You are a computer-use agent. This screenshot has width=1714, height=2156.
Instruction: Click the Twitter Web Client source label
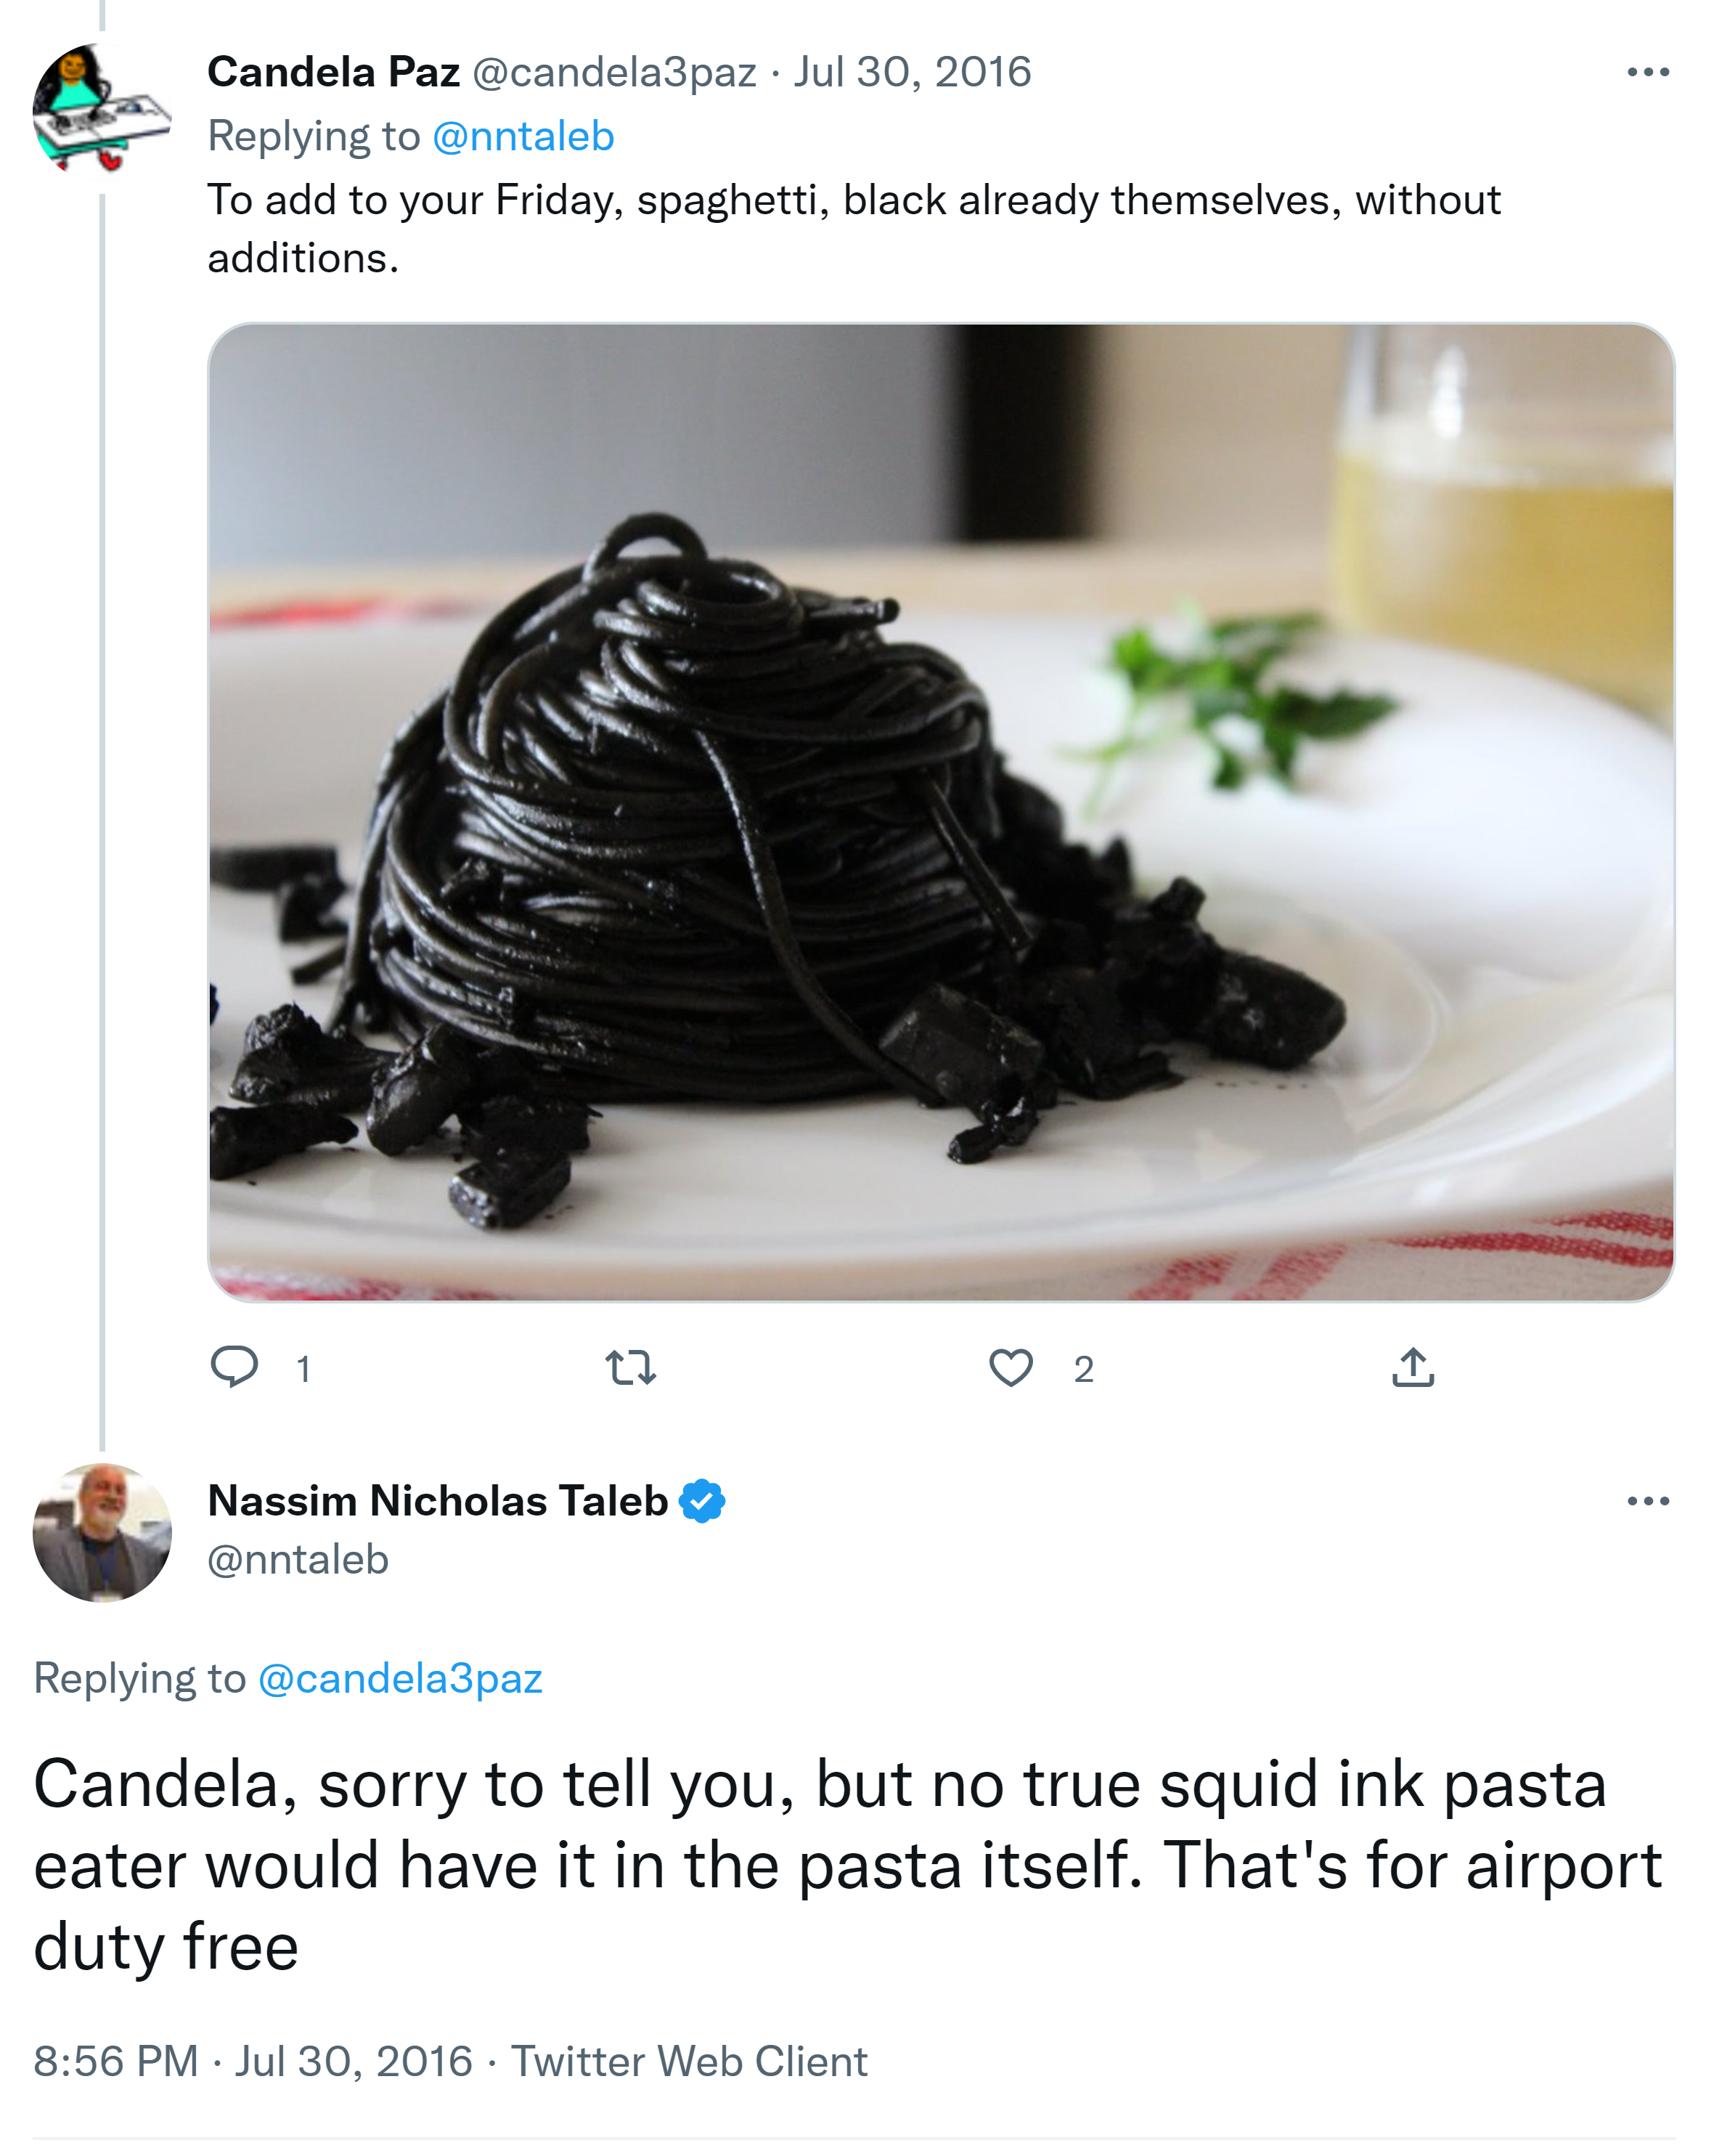(689, 2061)
